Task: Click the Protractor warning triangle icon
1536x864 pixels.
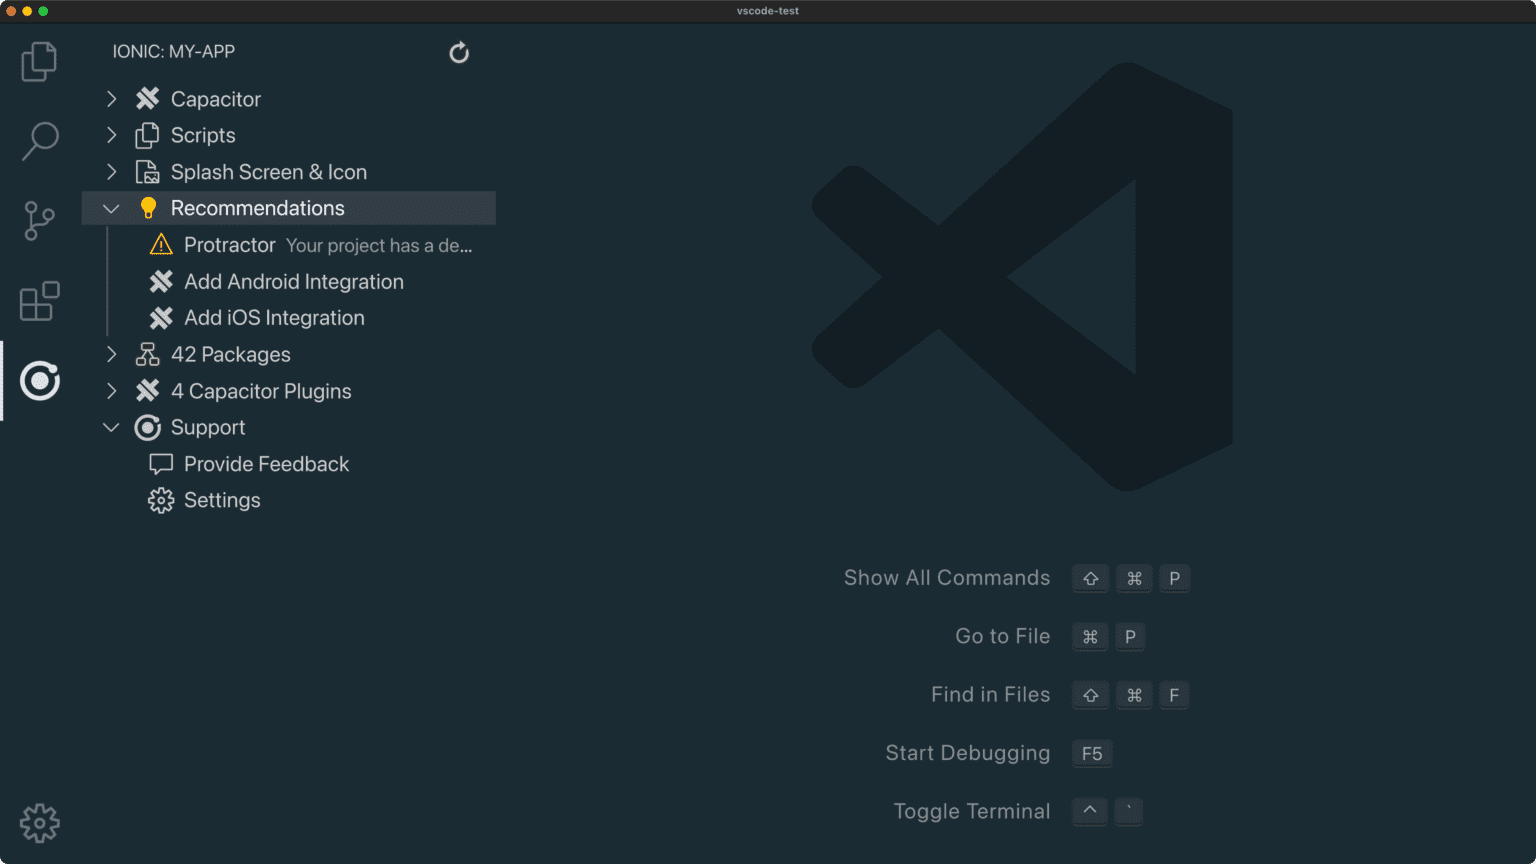Action: point(161,245)
